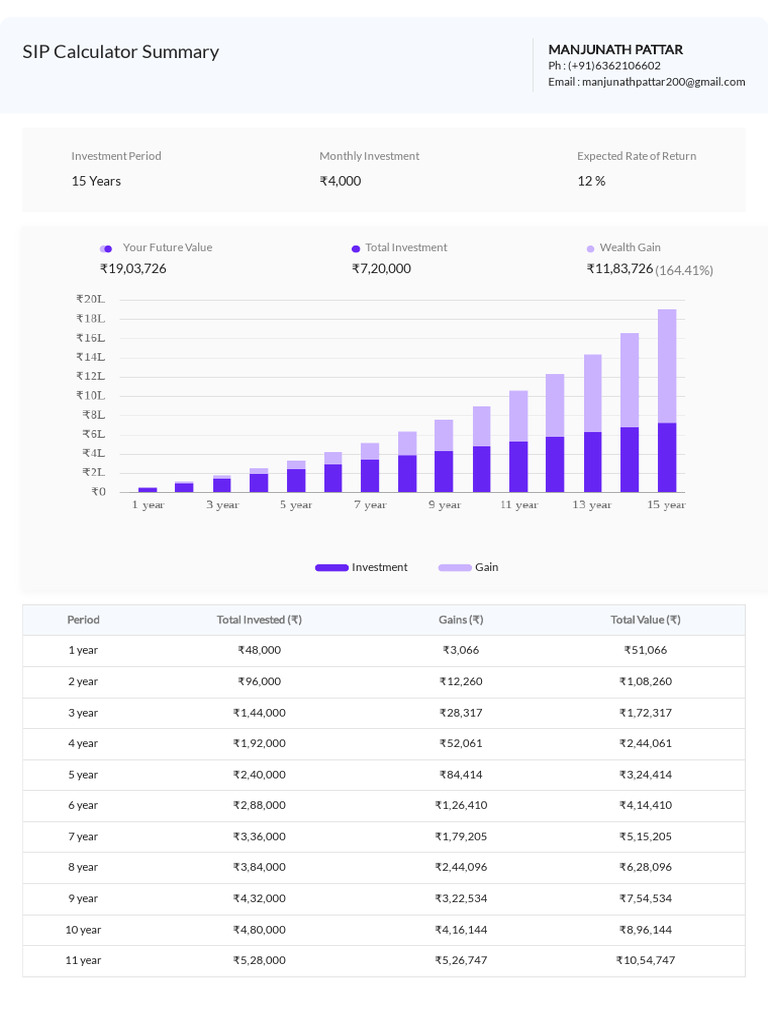768x1024 pixels.
Task: Select the Total Investment indicator dot
Action: tap(356, 249)
